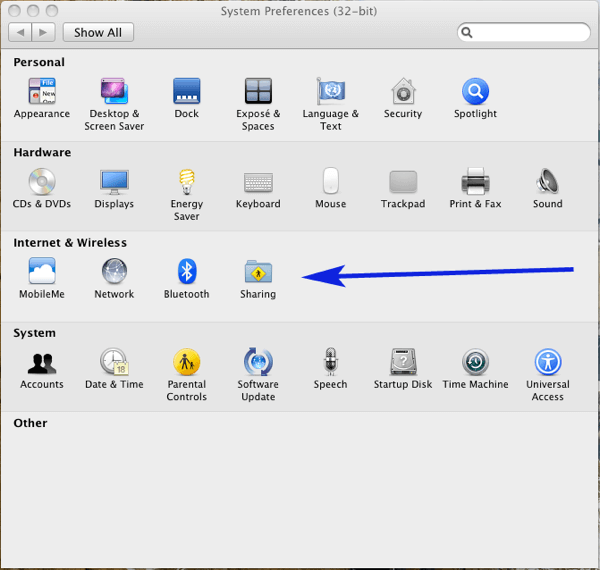The width and height of the screenshot is (600, 570).
Task: Zoom the System Preferences window
Action: click(52, 11)
